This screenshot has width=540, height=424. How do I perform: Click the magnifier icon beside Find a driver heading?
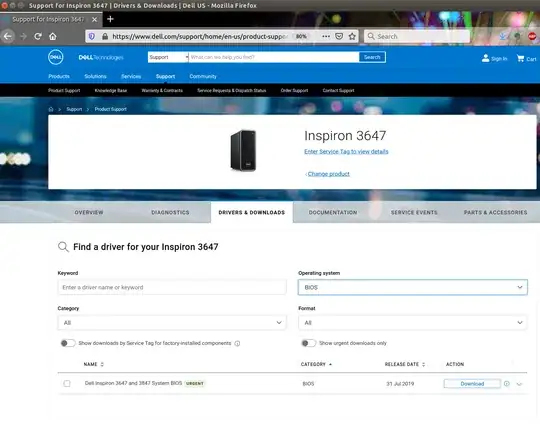tap(63, 247)
